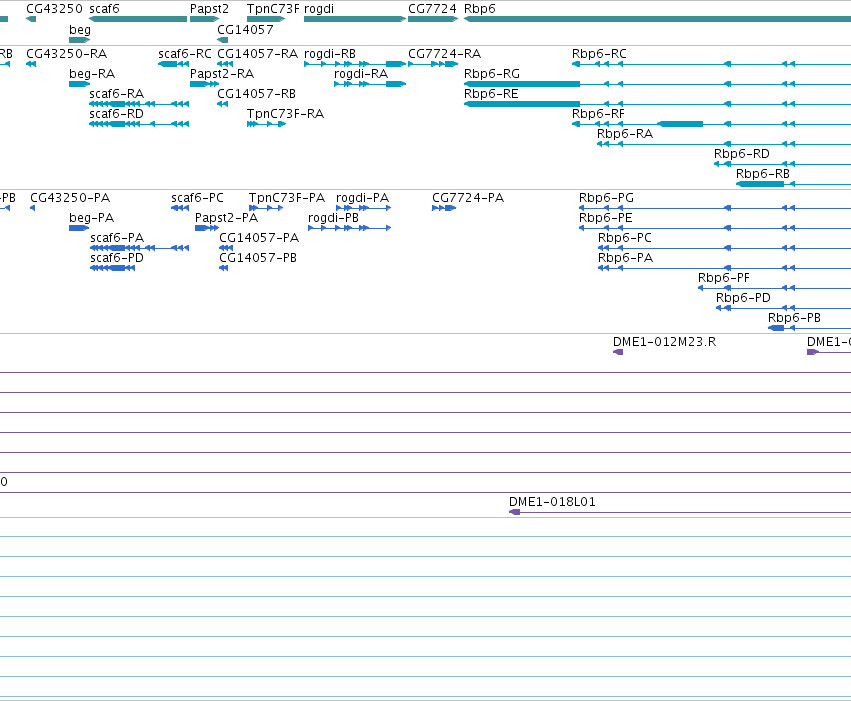Select the Rbp6-PE protein label
The width and height of the screenshot is (851, 701).
[606, 218]
